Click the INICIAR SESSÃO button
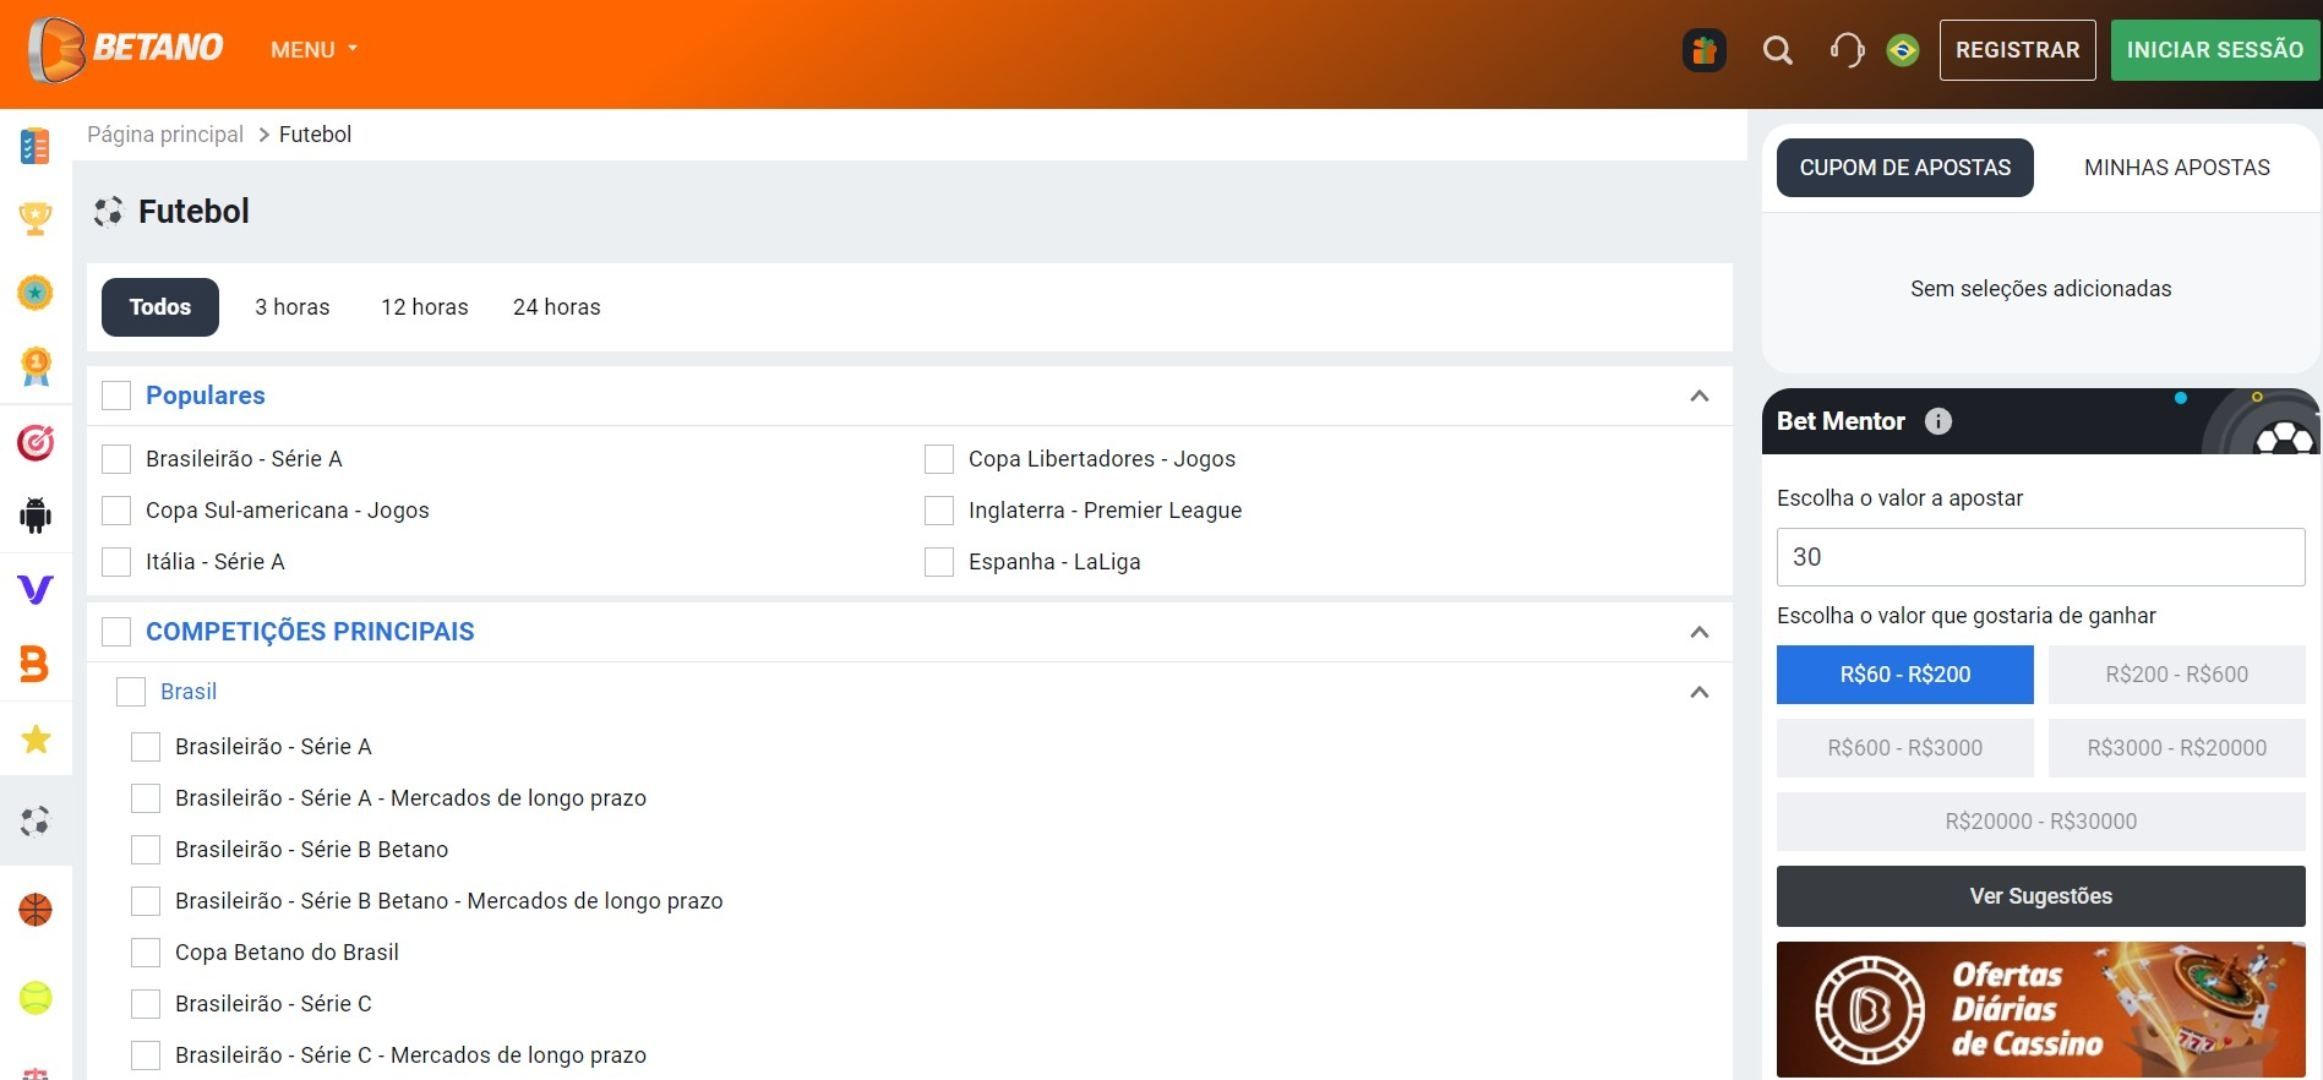The width and height of the screenshot is (2323, 1080). coord(2215,50)
